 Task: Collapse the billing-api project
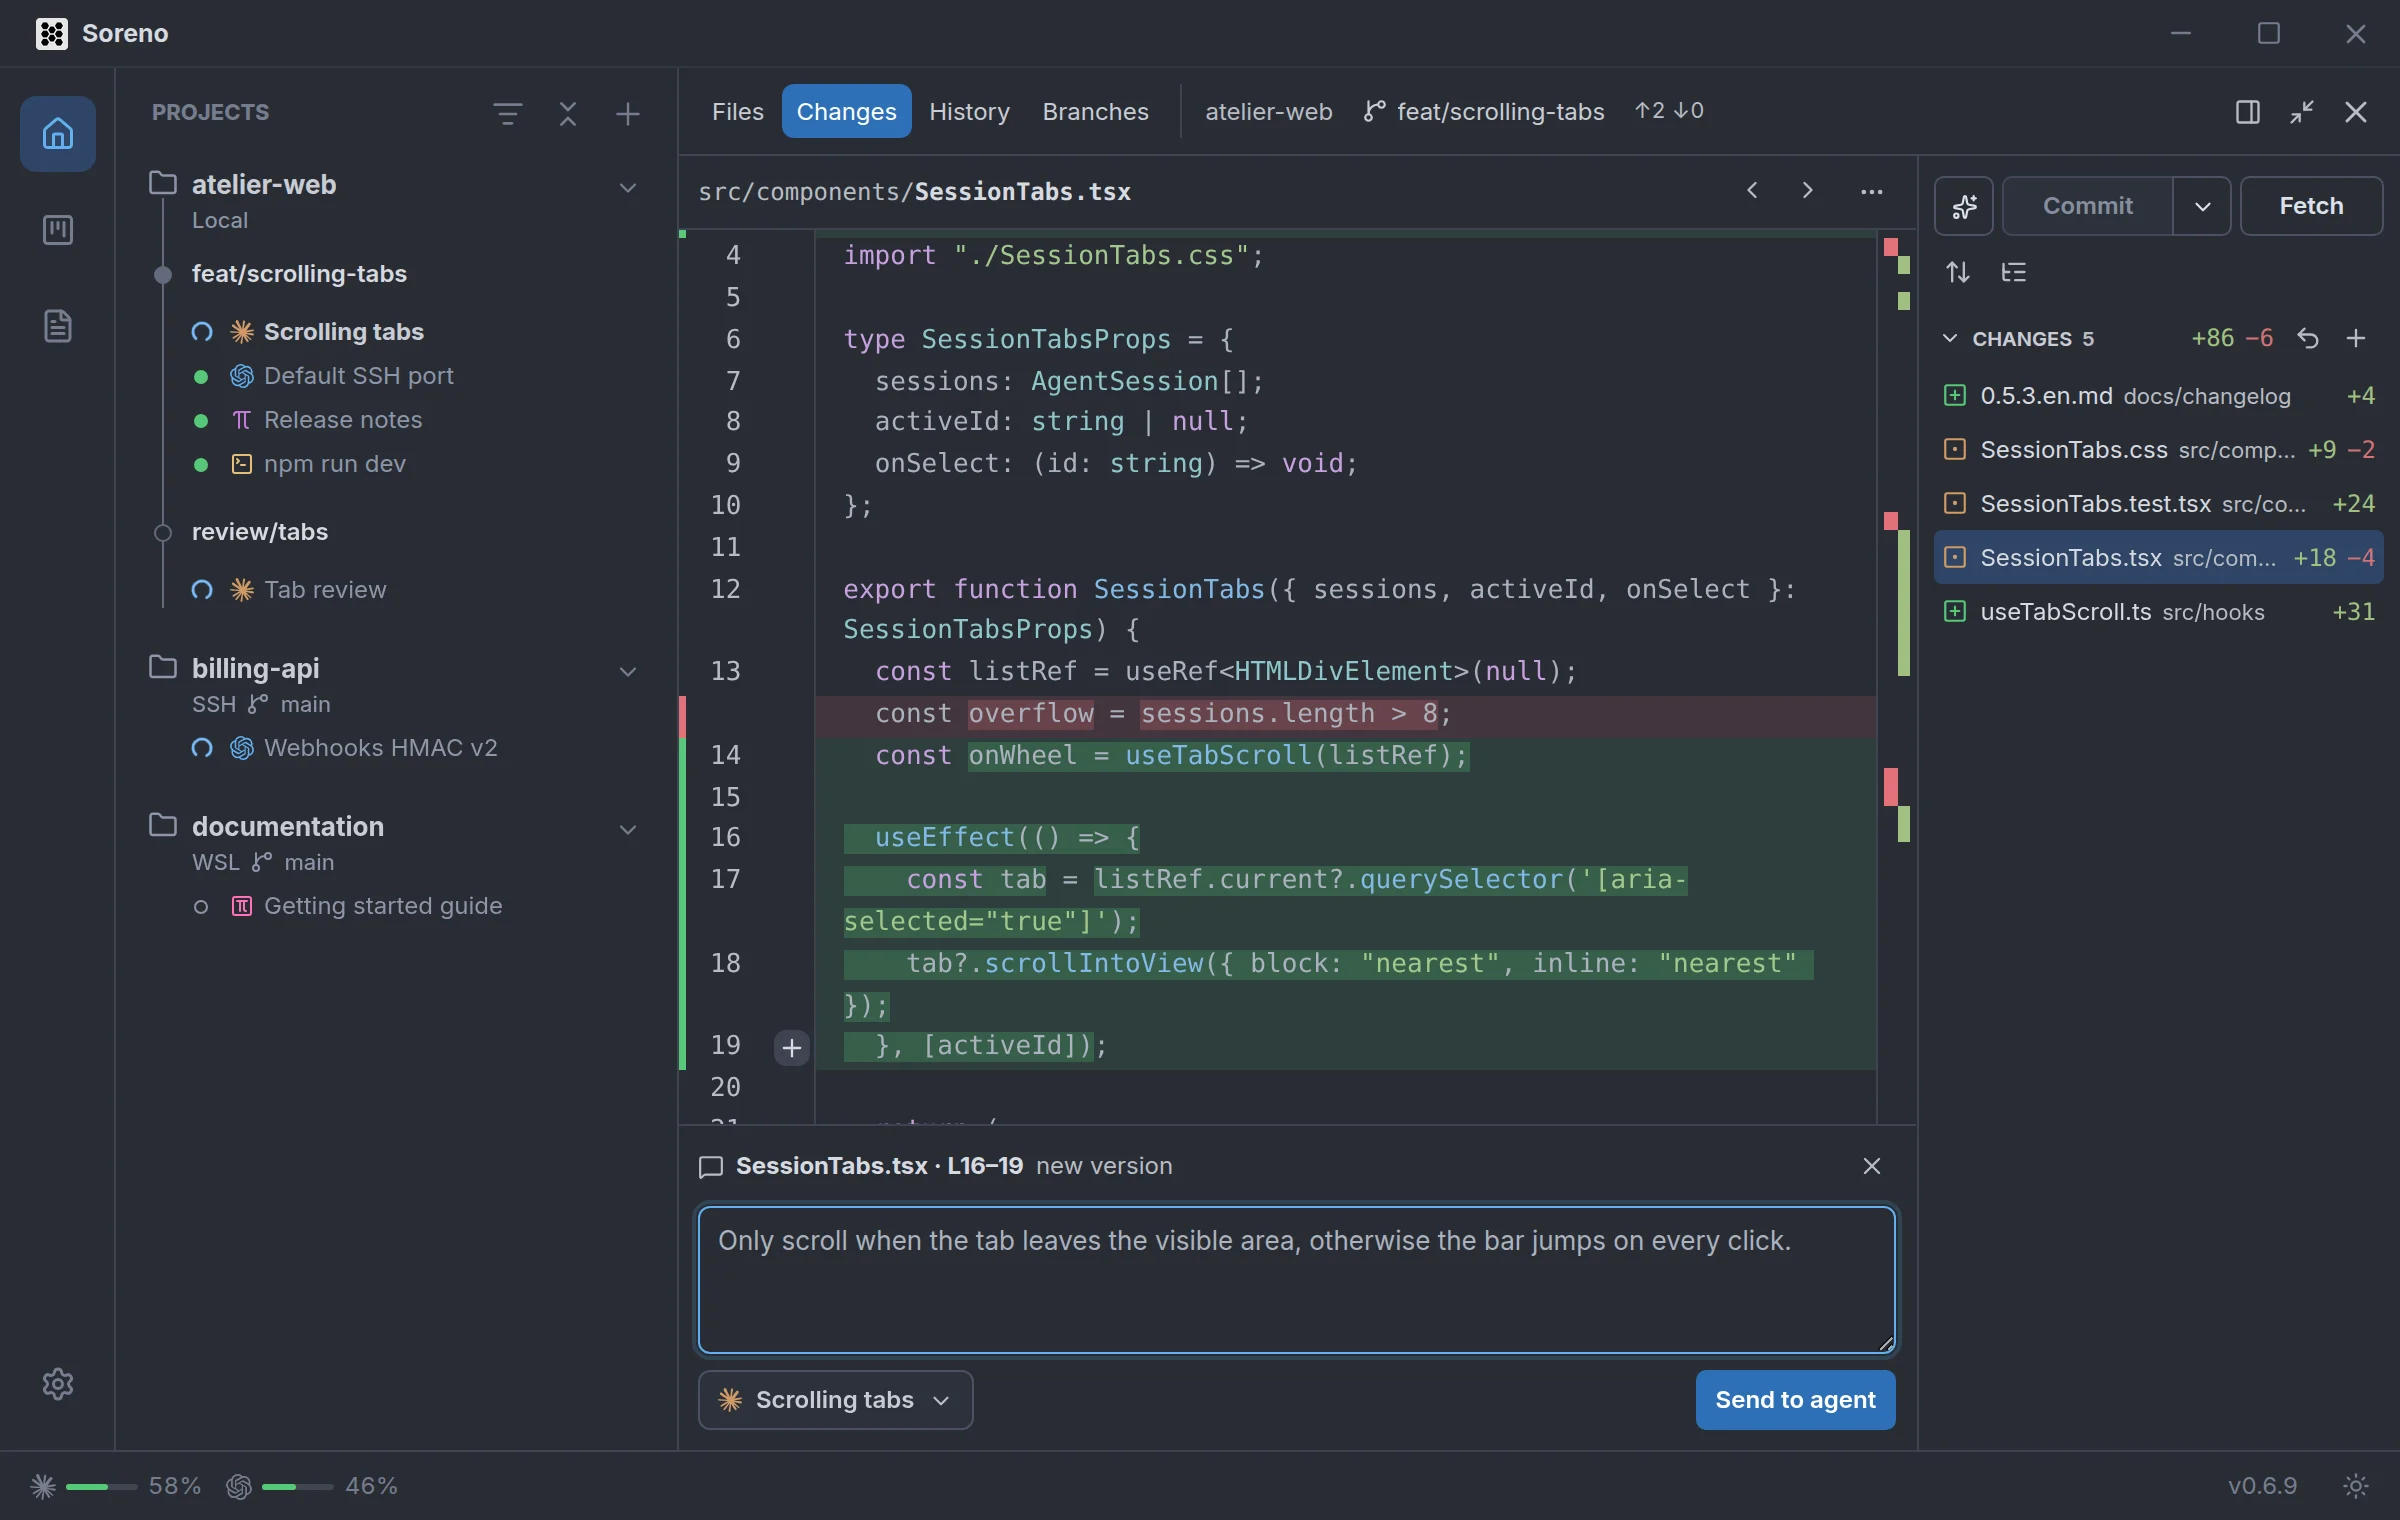tap(628, 672)
